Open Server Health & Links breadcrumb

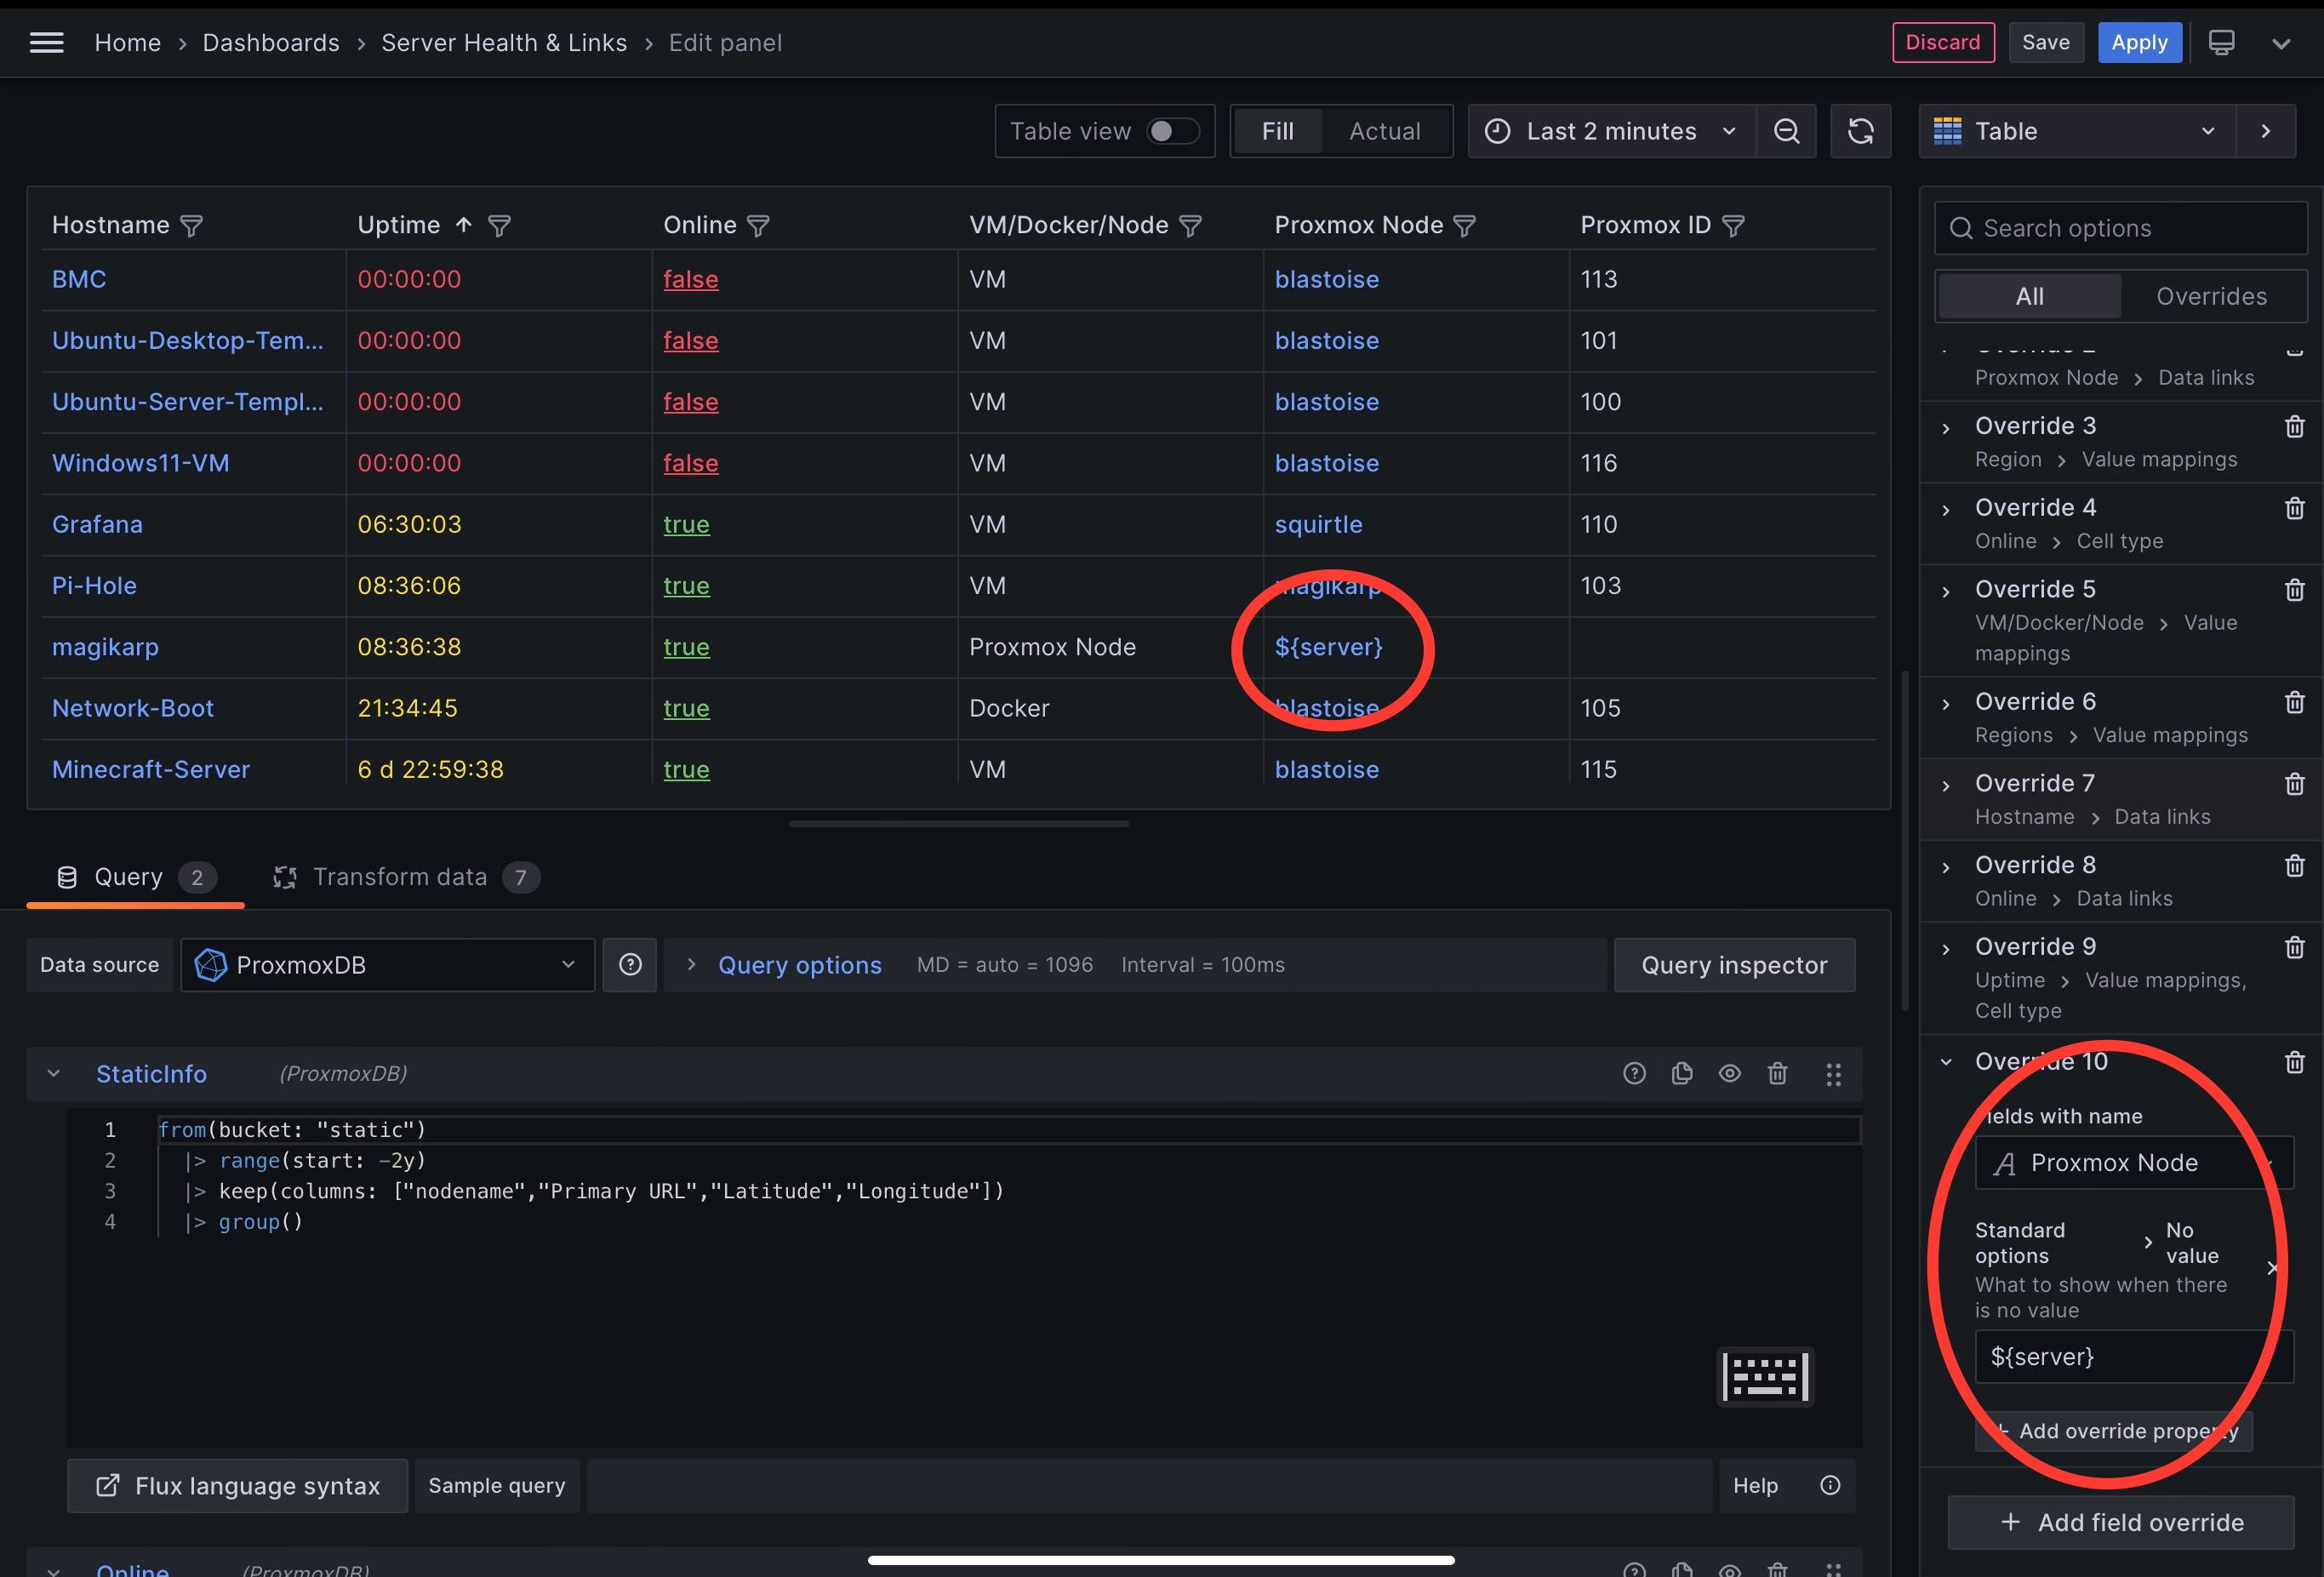504,43
